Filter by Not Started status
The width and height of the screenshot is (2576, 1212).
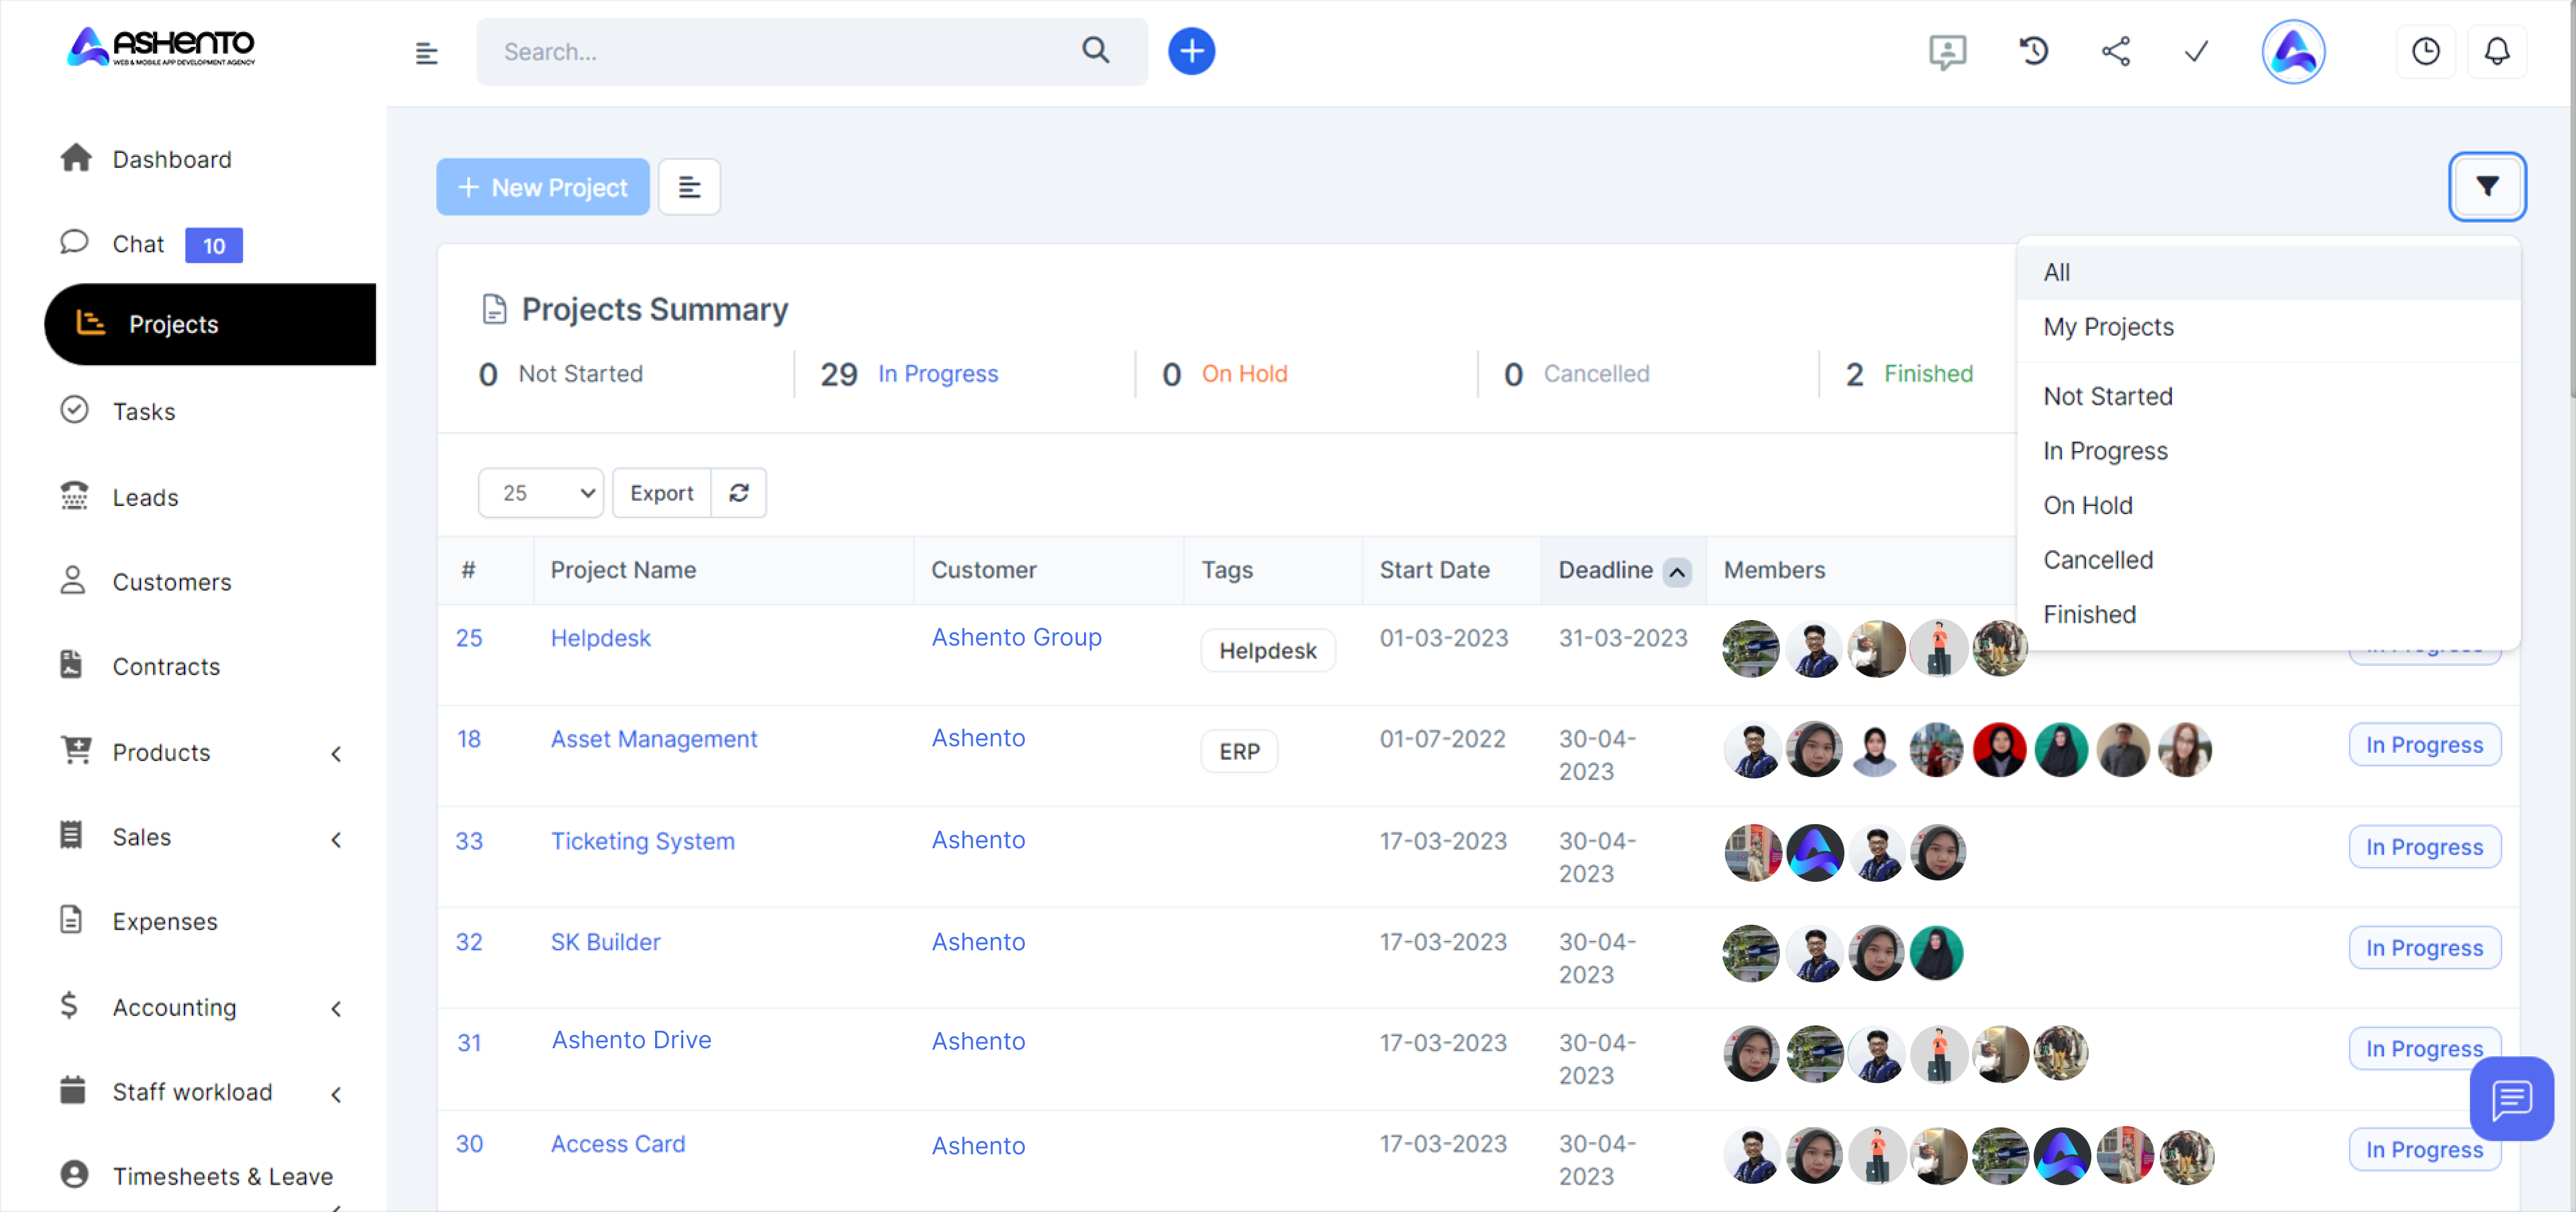click(2267, 396)
